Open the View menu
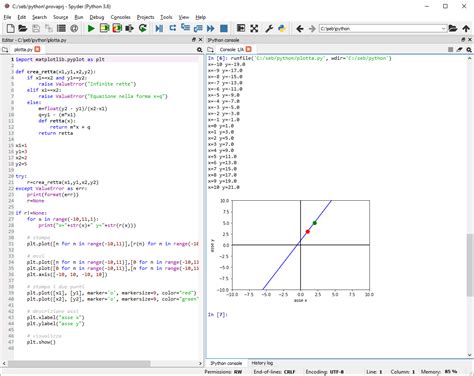 pos(184,17)
